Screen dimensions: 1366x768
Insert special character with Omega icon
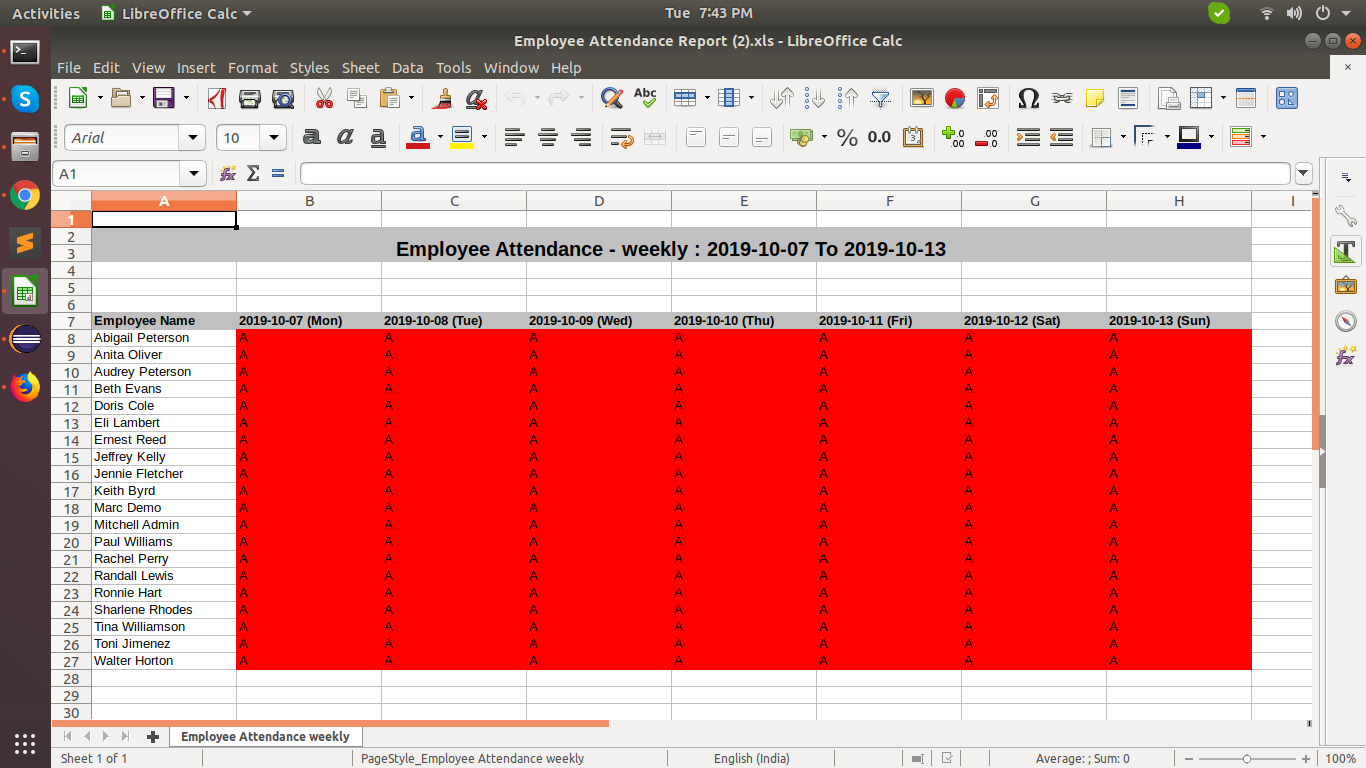1028,98
